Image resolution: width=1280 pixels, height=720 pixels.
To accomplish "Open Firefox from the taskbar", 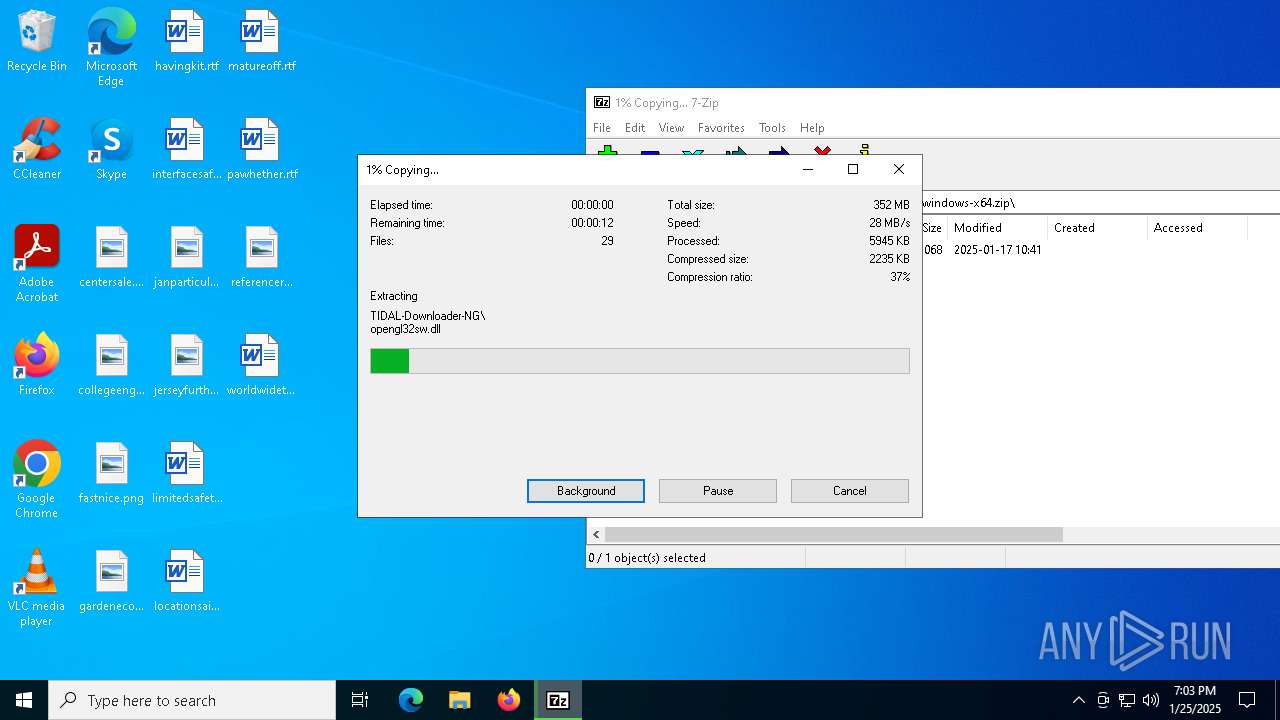I will (508, 700).
